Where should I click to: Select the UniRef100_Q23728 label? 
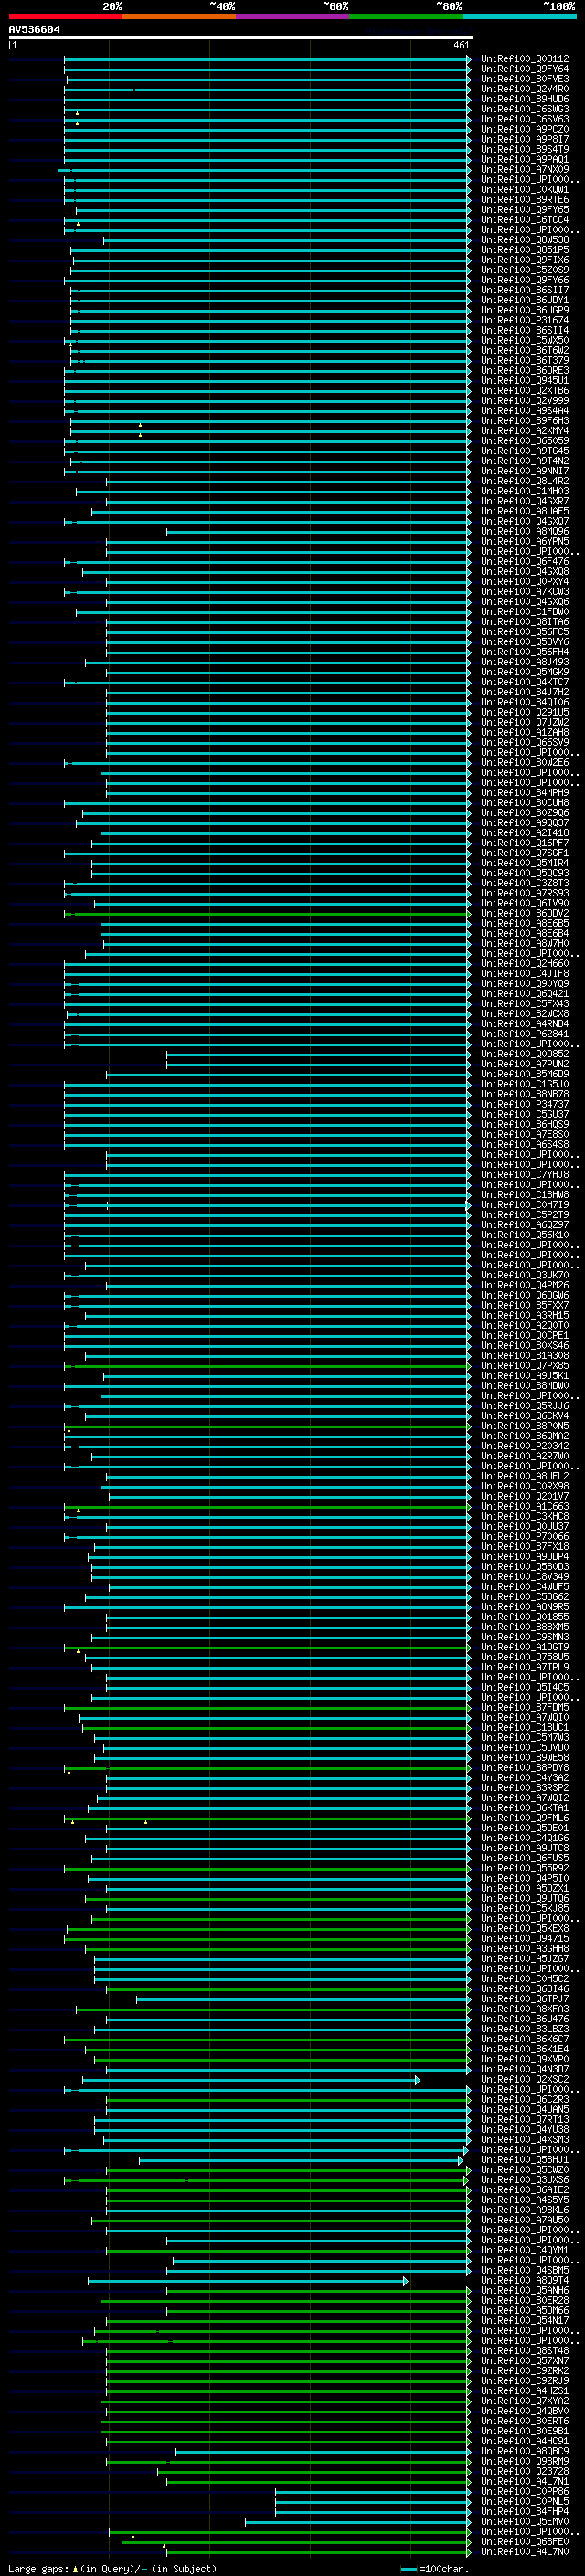525,2471
